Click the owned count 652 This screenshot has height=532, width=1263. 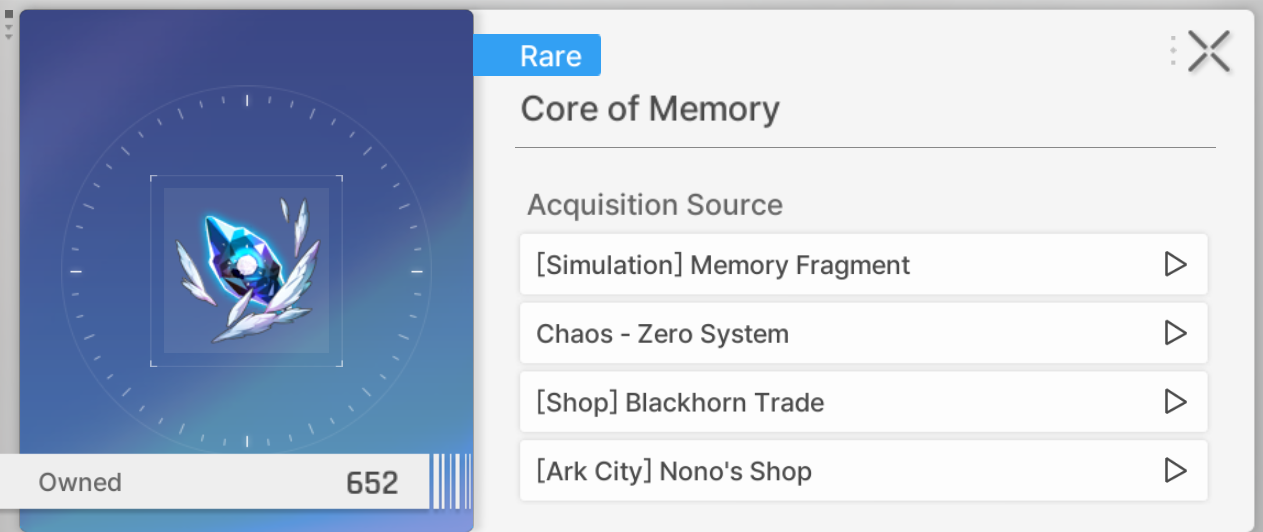point(372,483)
